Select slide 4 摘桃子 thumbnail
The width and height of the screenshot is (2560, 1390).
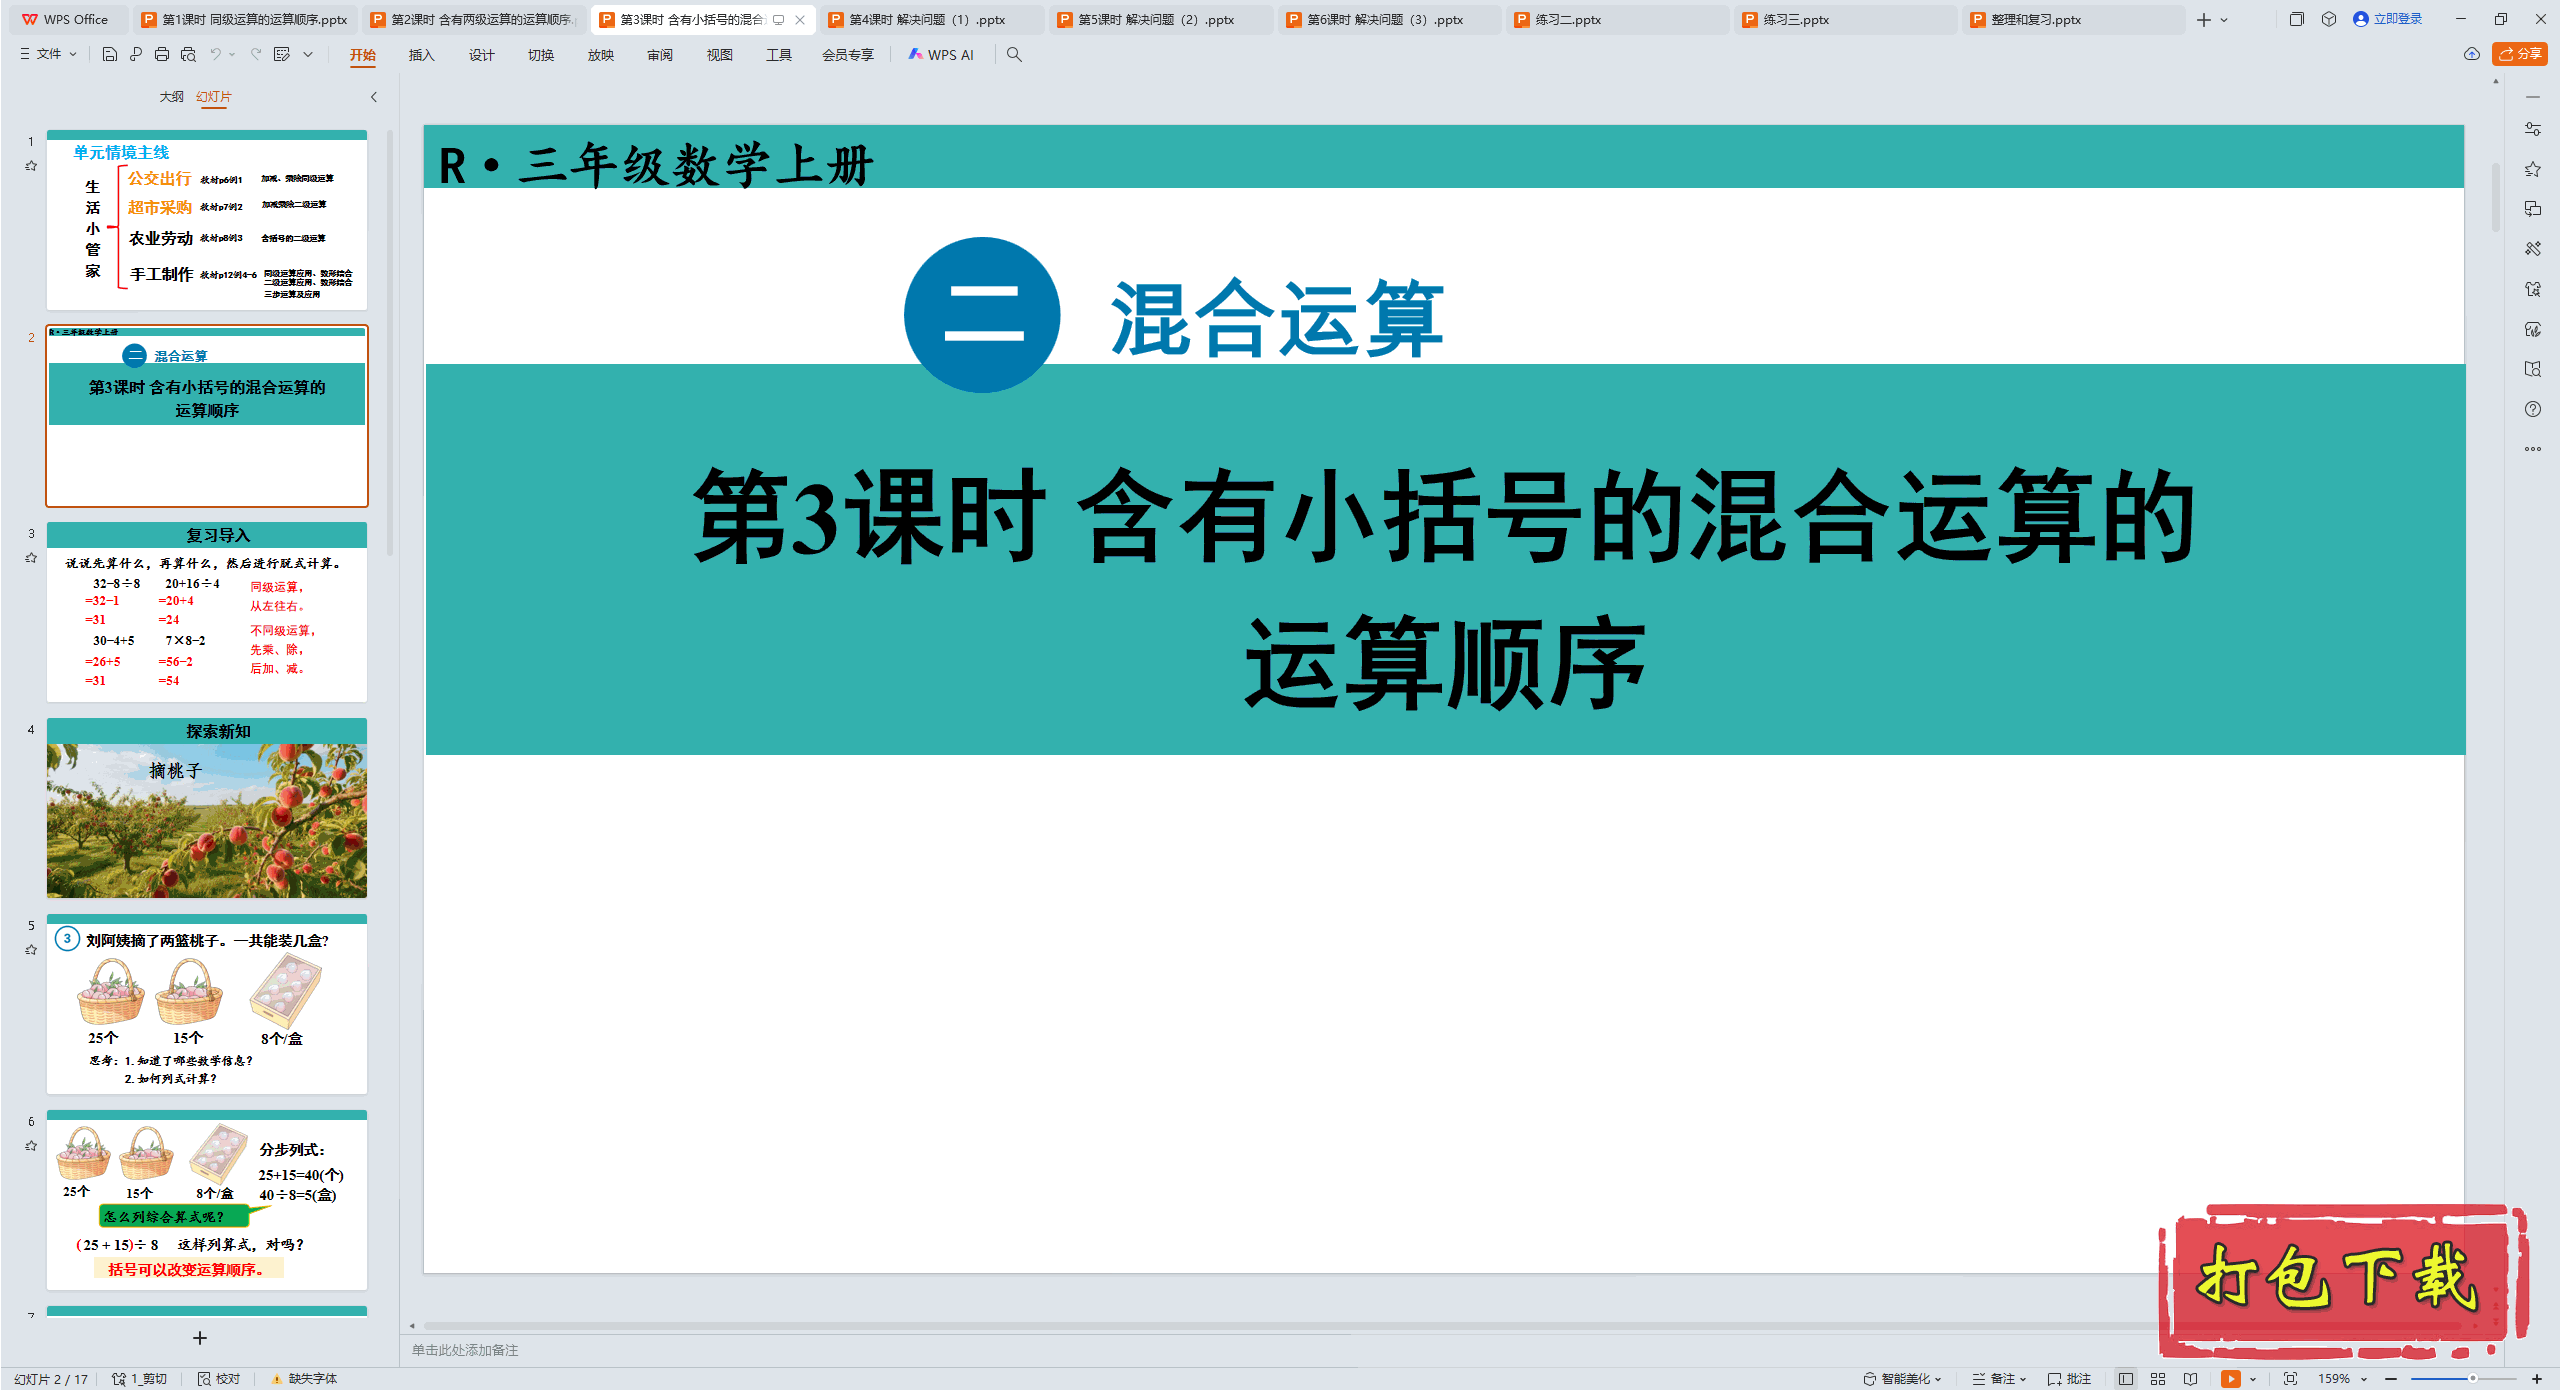[207, 809]
